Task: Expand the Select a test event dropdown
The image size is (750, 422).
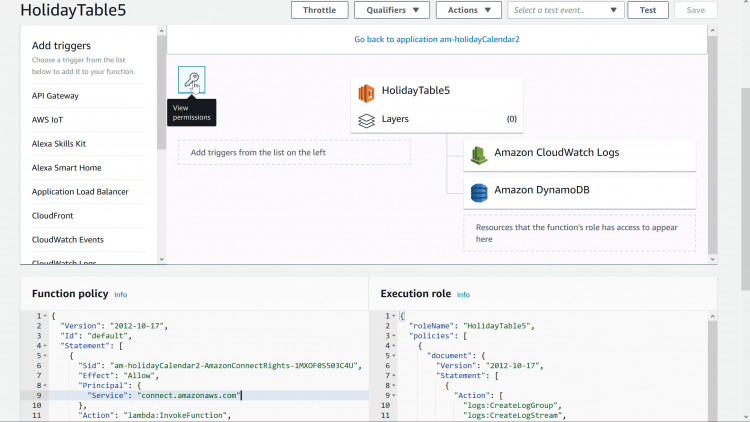Action: coord(566,10)
